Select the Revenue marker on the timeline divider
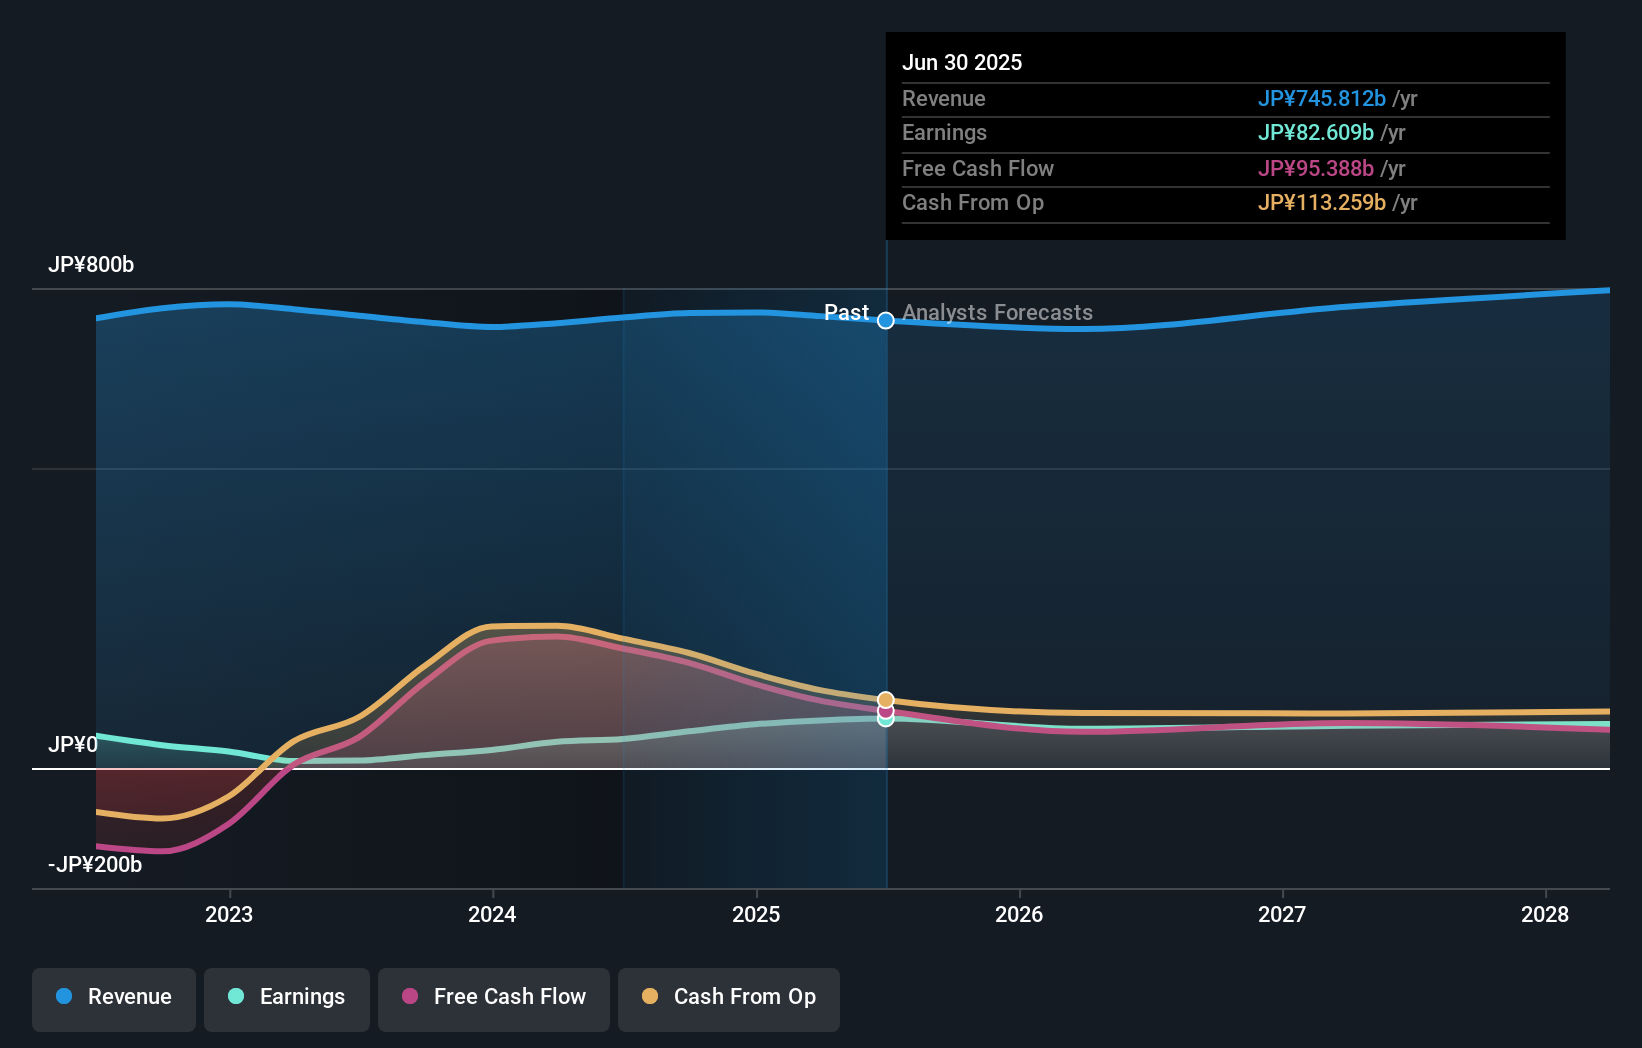 [x=885, y=320]
